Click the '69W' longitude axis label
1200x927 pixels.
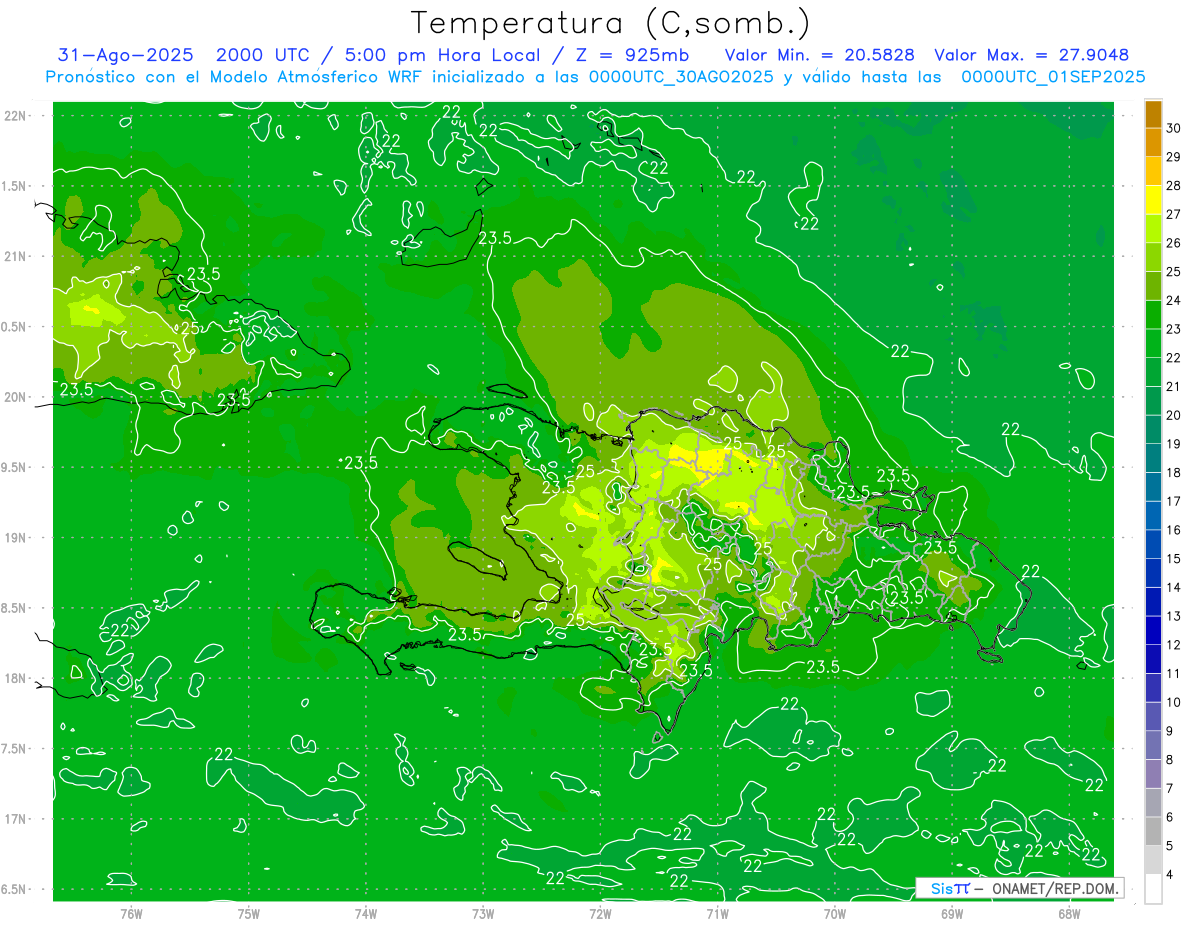[x=952, y=913]
